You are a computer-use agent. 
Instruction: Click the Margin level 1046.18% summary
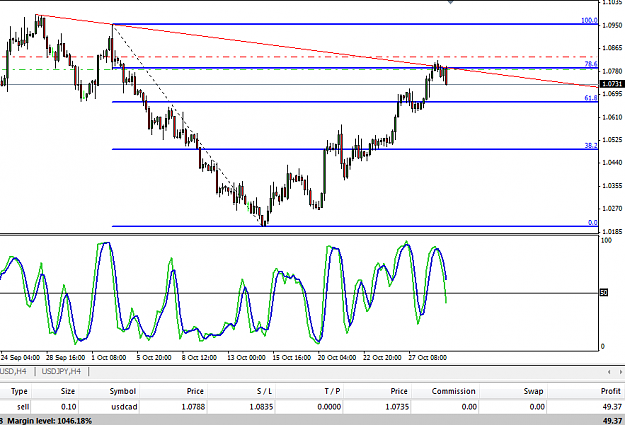49,421
